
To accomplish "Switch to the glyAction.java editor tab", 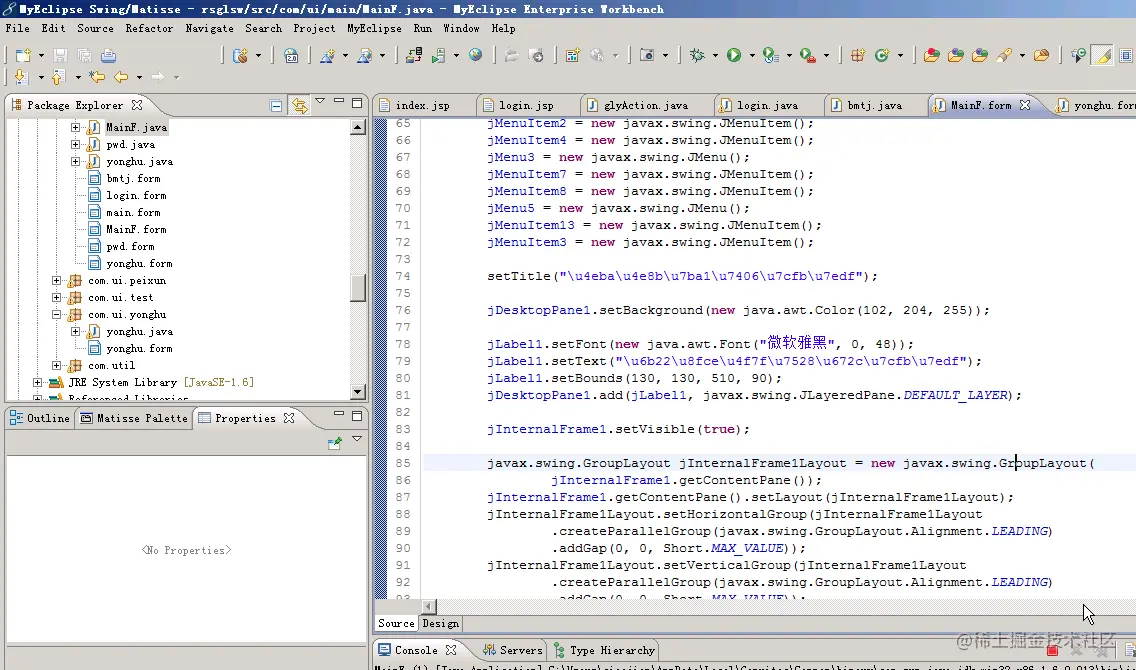I will 645,105.
